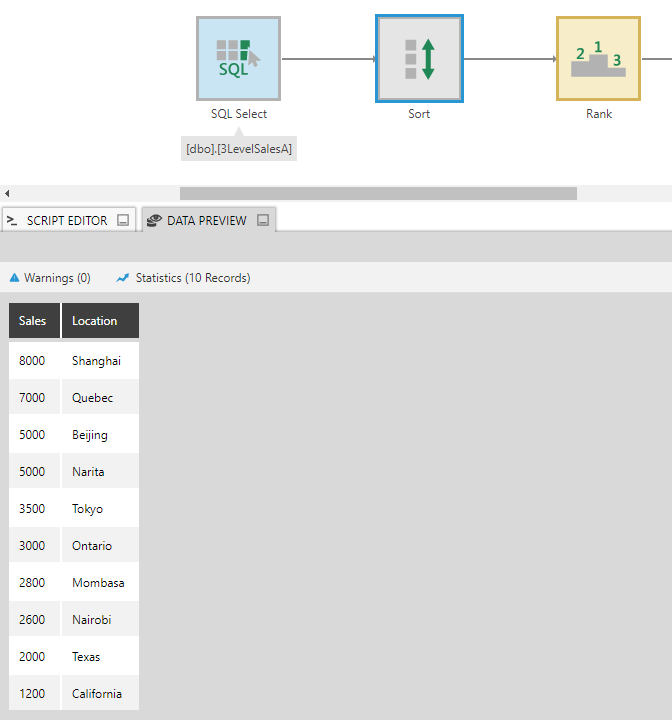Viewport: 672px width, 720px height.
Task: Switch to the Data Preview tab
Action: (x=206, y=221)
